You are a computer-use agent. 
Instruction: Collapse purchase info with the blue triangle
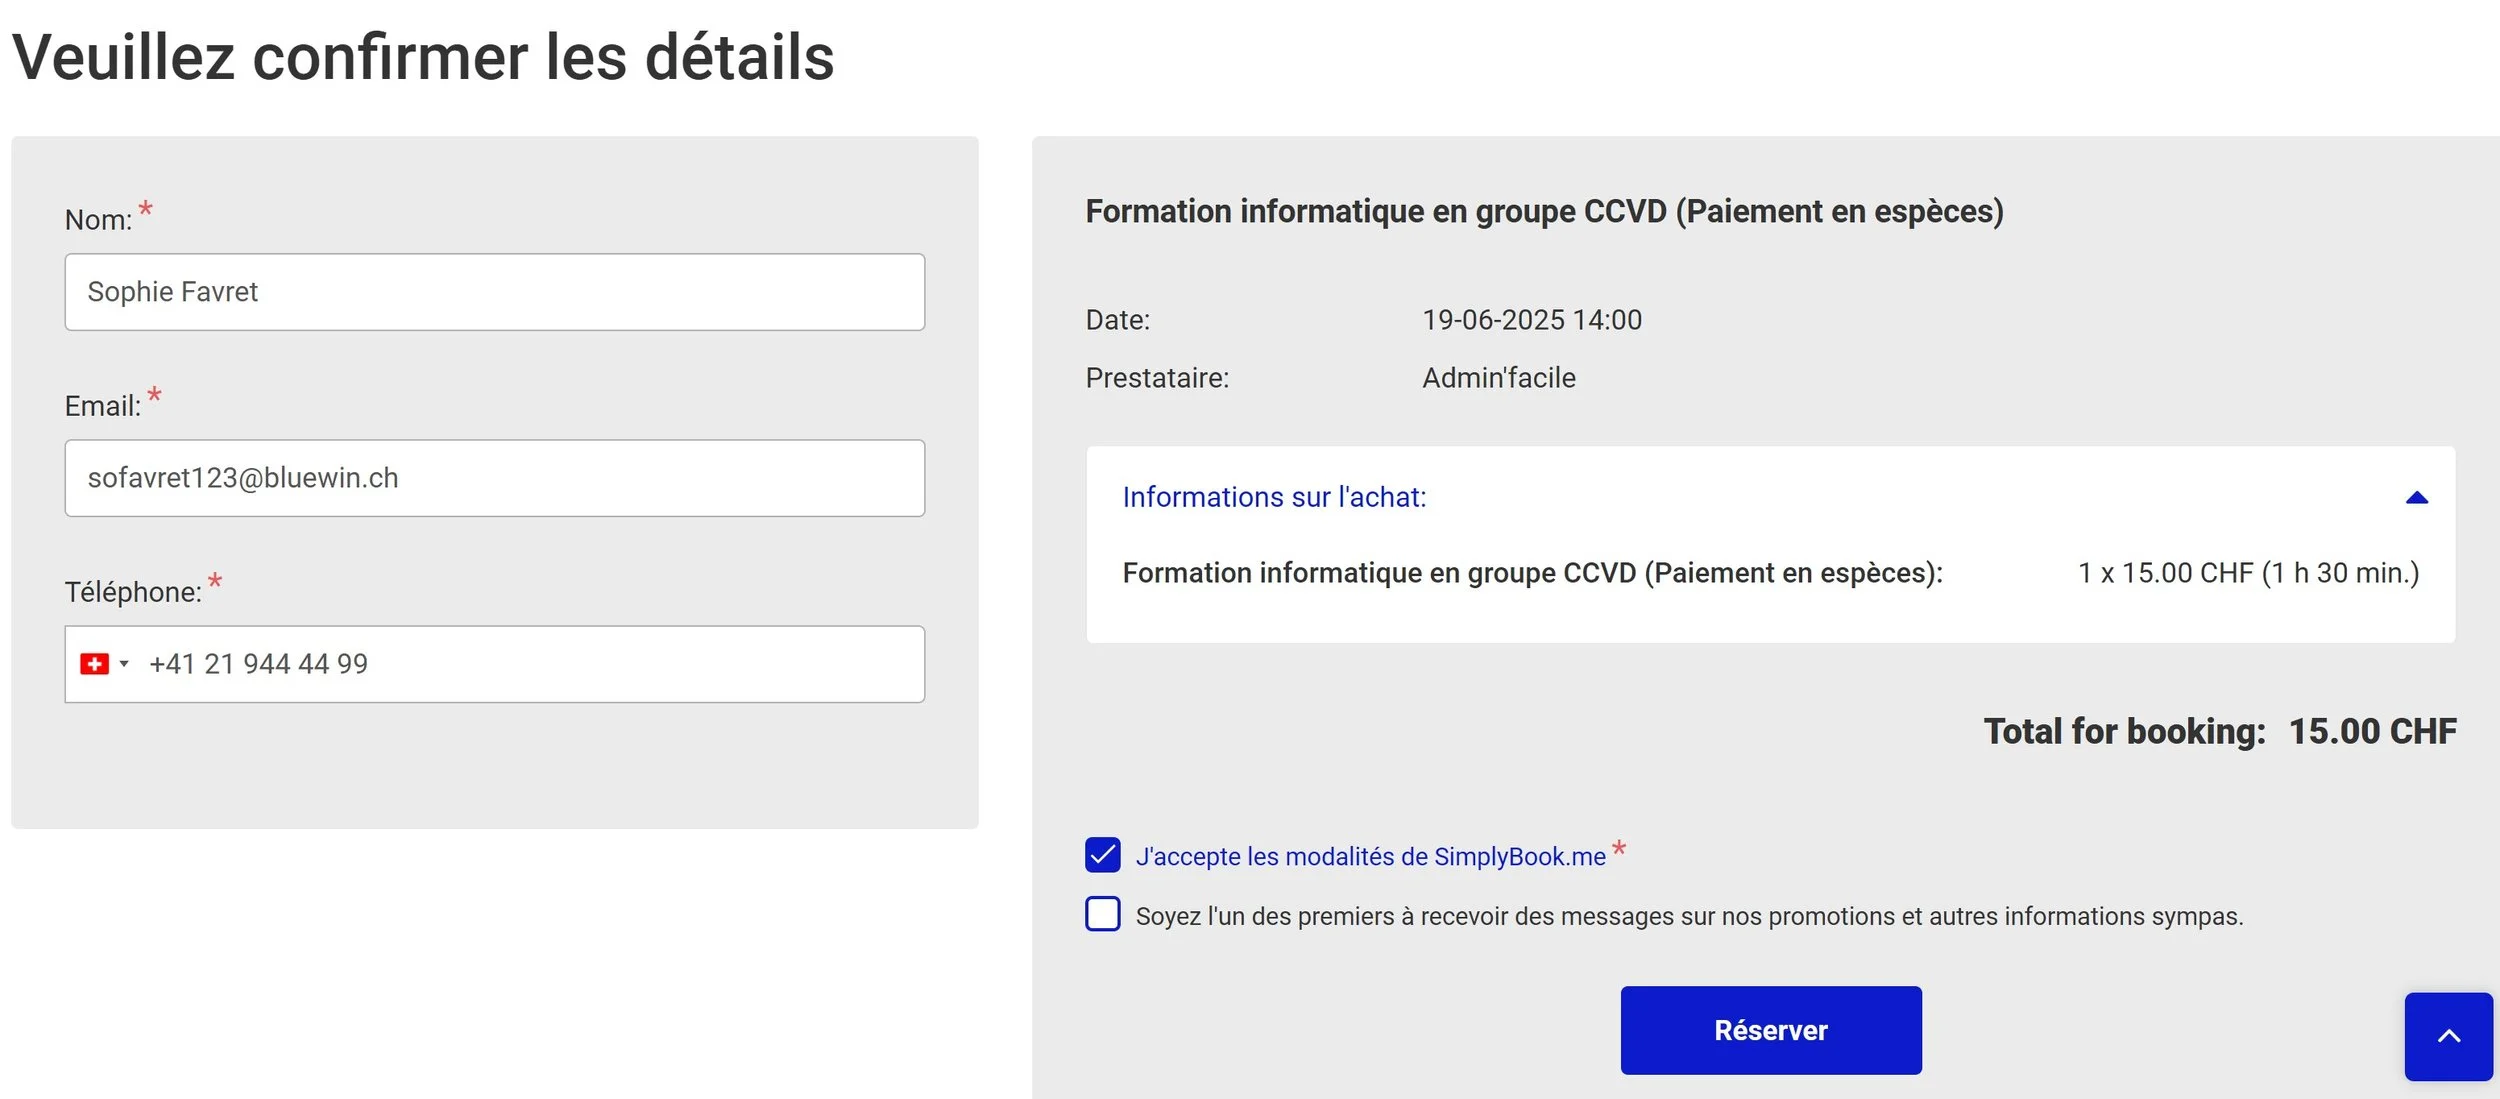pyautogui.click(x=2416, y=498)
